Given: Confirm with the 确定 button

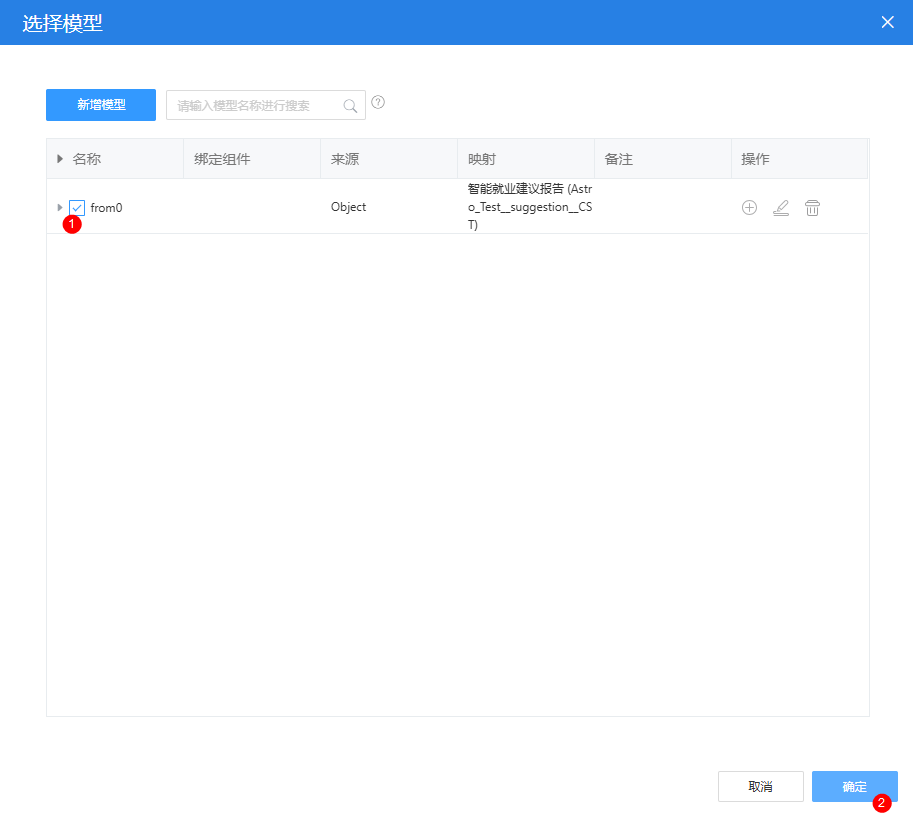Looking at the screenshot, I should [x=854, y=786].
